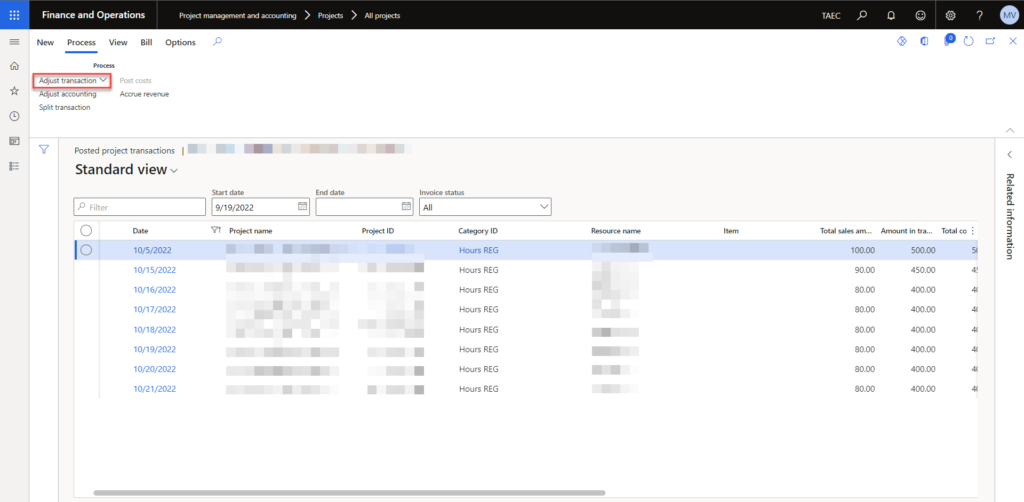1024x502 pixels.
Task: Collapse the action pane chevron
Action: click(x=1010, y=130)
